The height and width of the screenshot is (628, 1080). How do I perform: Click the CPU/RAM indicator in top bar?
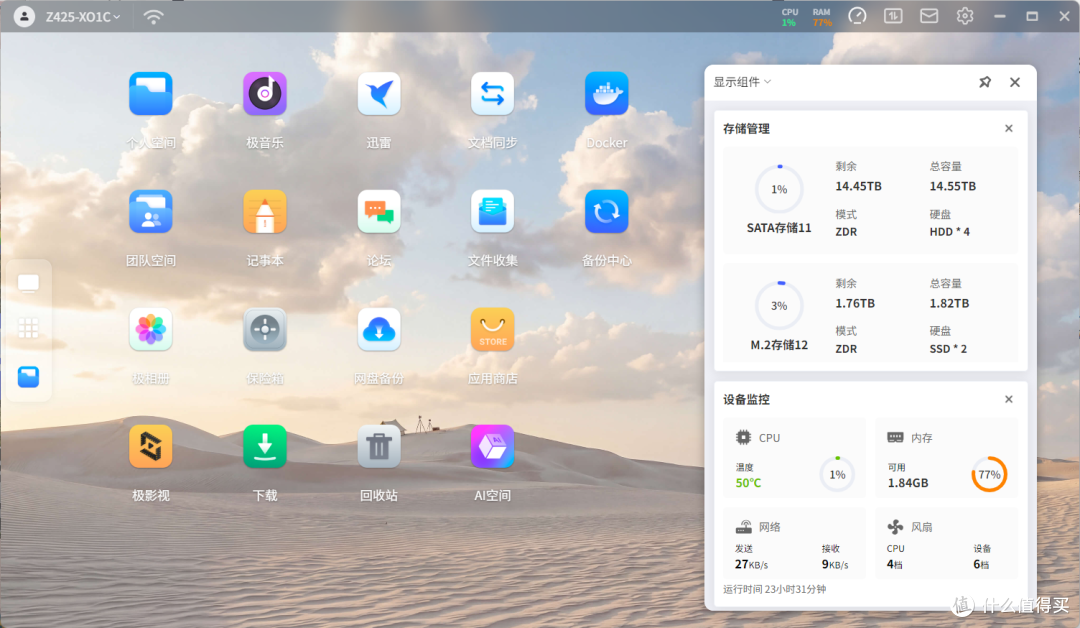tap(806, 17)
